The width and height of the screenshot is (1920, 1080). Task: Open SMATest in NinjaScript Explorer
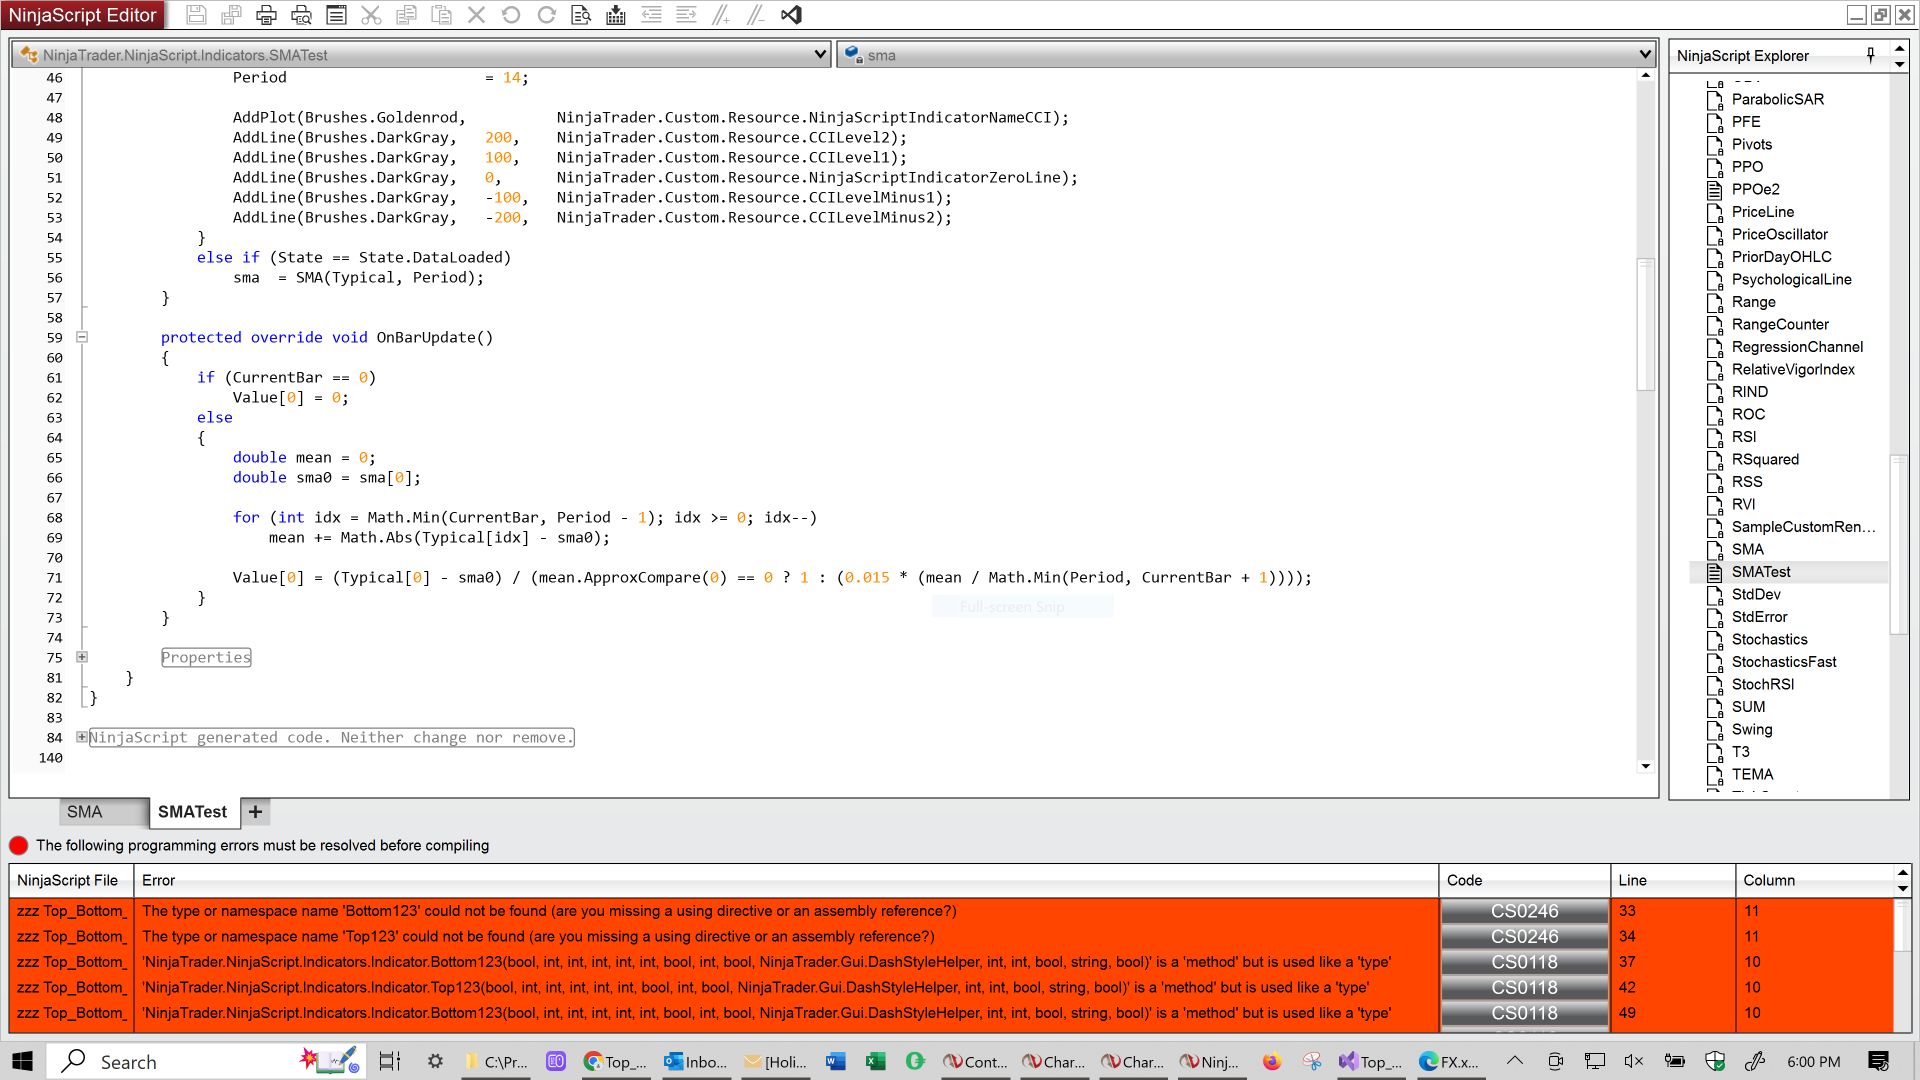tap(1761, 572)
